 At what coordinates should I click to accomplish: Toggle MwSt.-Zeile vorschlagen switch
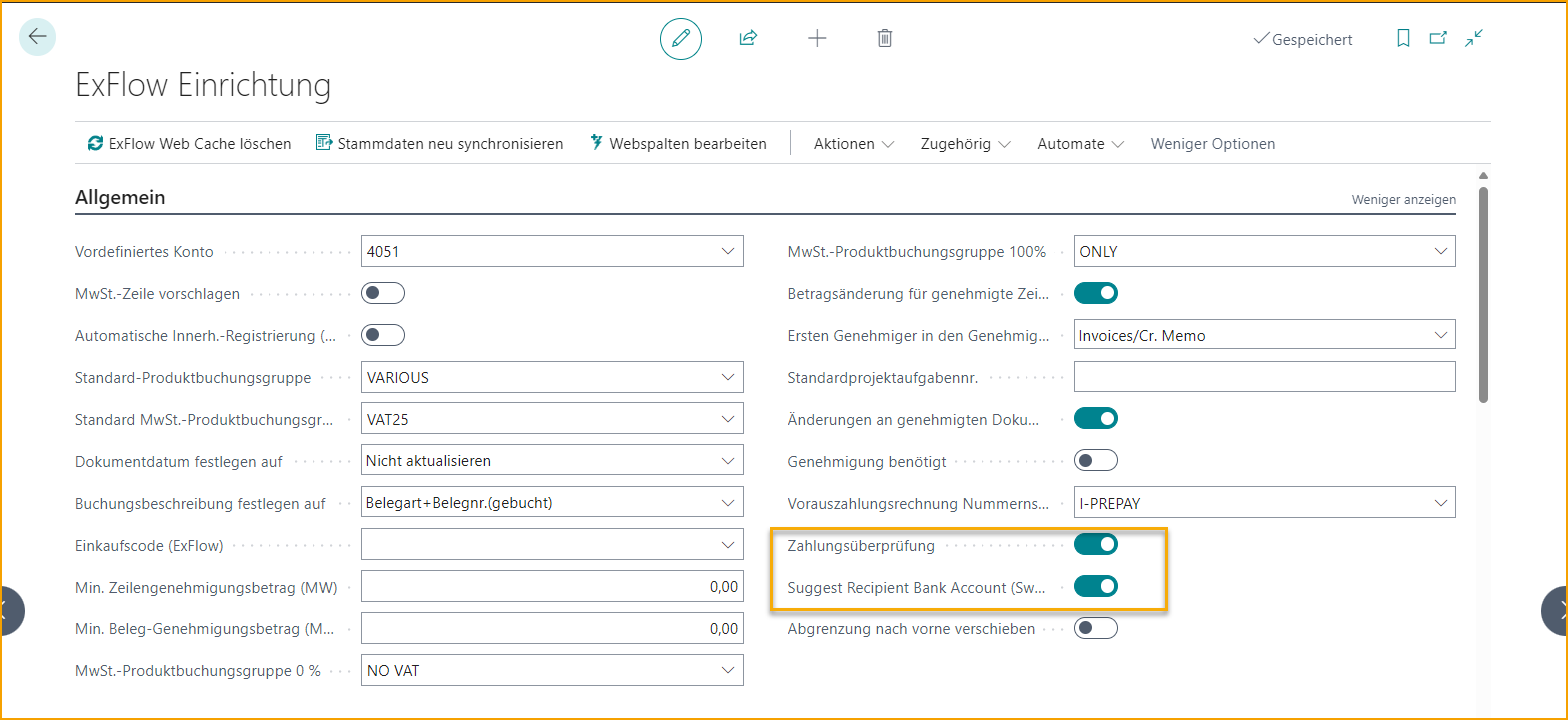383,293
